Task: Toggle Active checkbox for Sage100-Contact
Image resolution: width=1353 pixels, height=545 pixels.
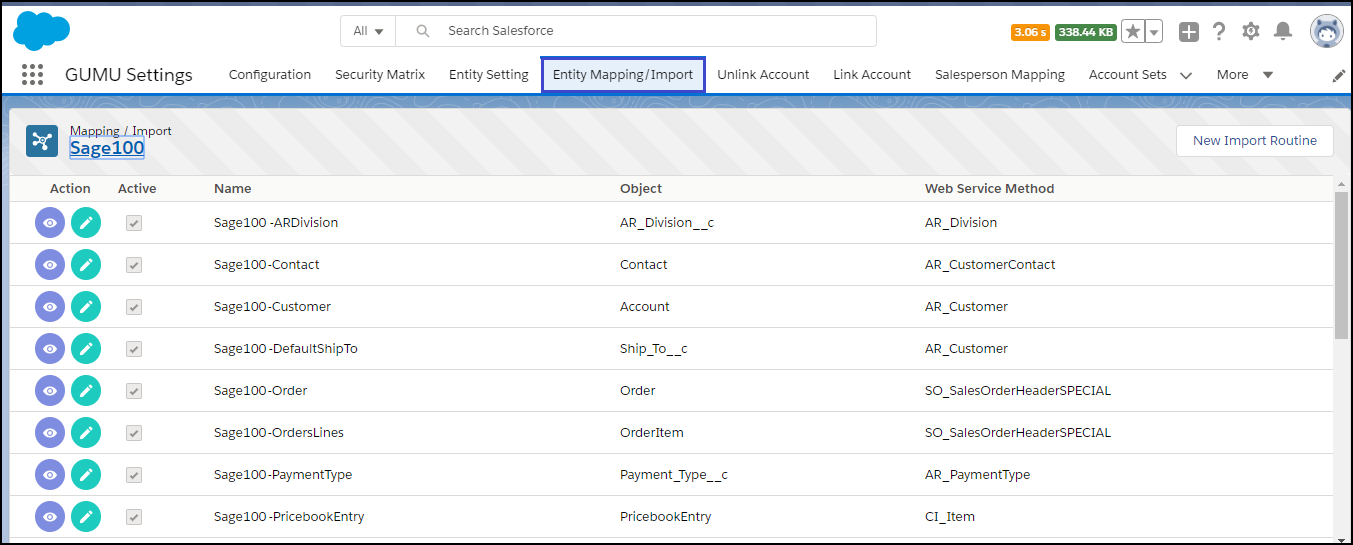Action: [x=134, y=265]
